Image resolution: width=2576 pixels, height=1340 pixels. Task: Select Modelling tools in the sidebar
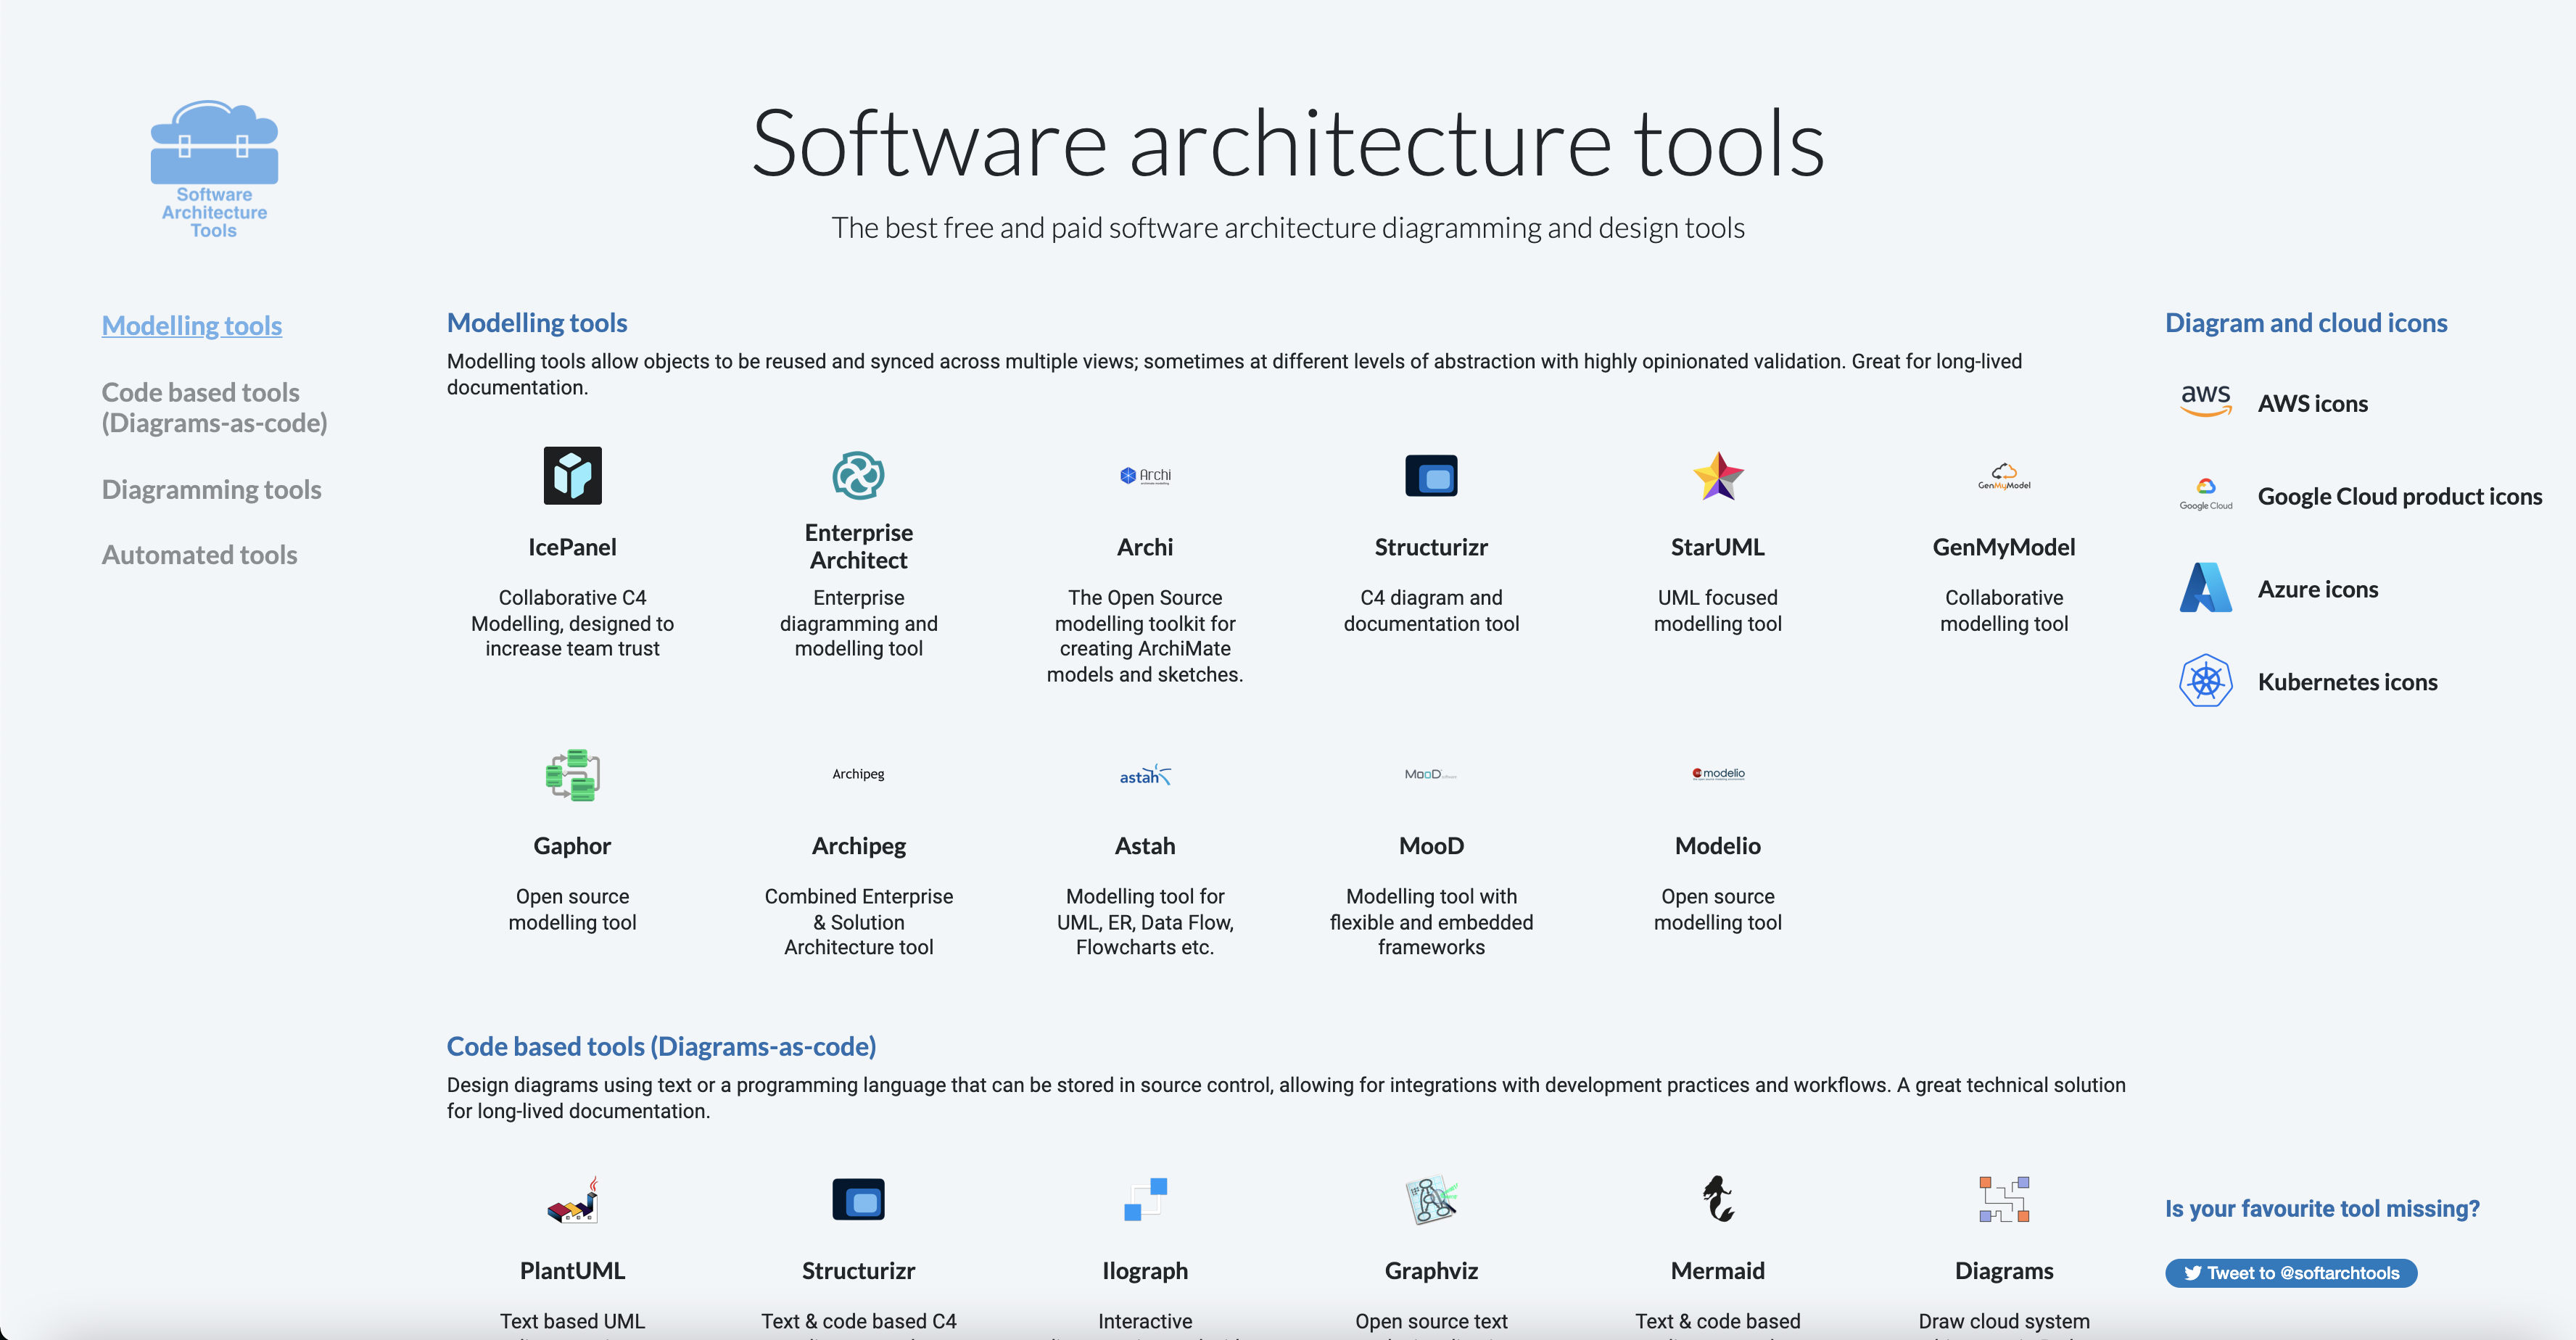click(x=191, y=325)
